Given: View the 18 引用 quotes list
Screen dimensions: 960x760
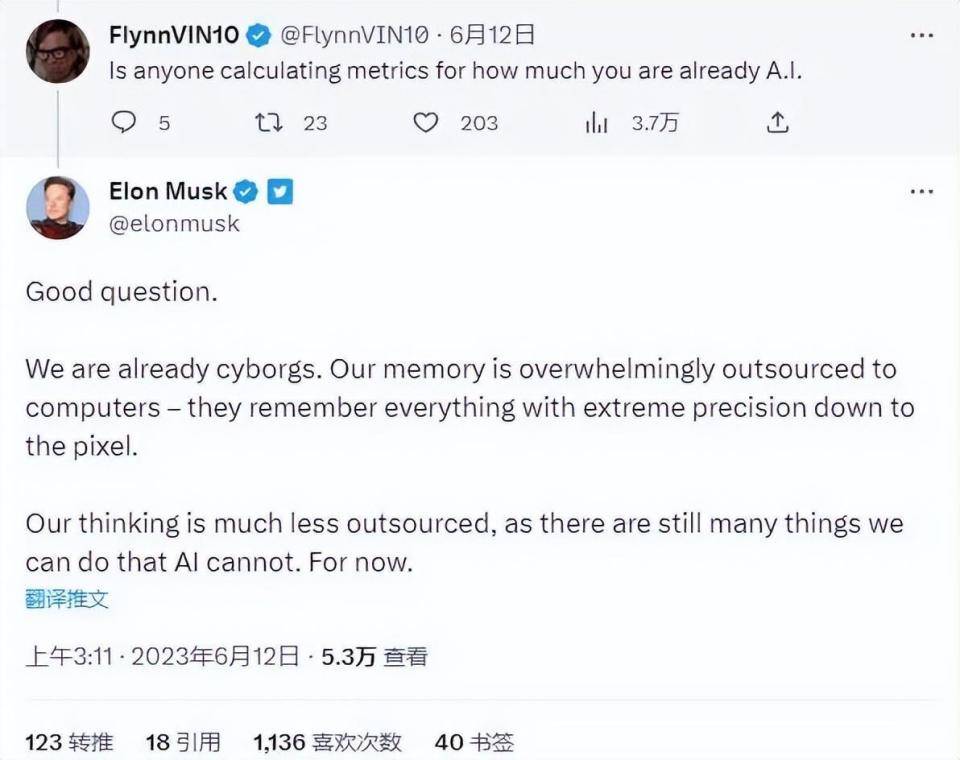Looking at the screenshot, I should click(x=183, y=742).
